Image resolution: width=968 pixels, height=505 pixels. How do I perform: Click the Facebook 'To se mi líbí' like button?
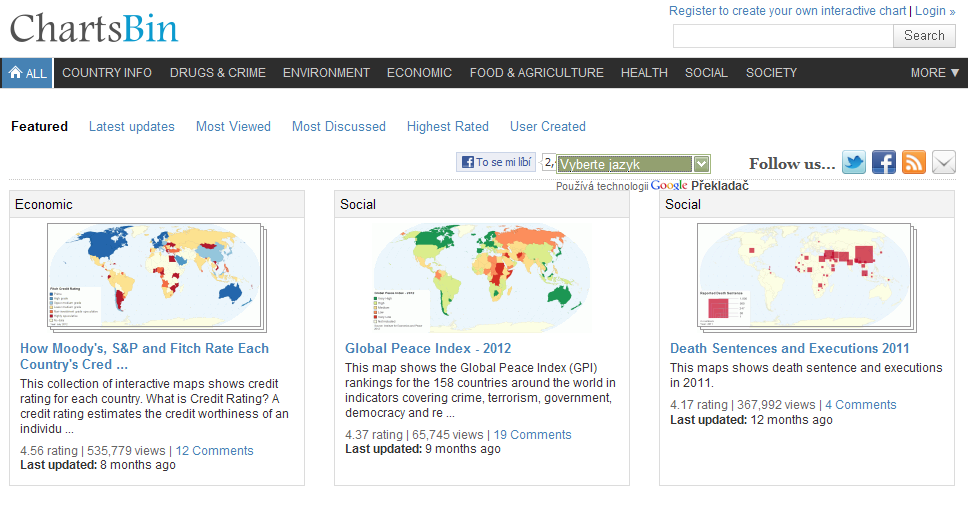point(496,162)
